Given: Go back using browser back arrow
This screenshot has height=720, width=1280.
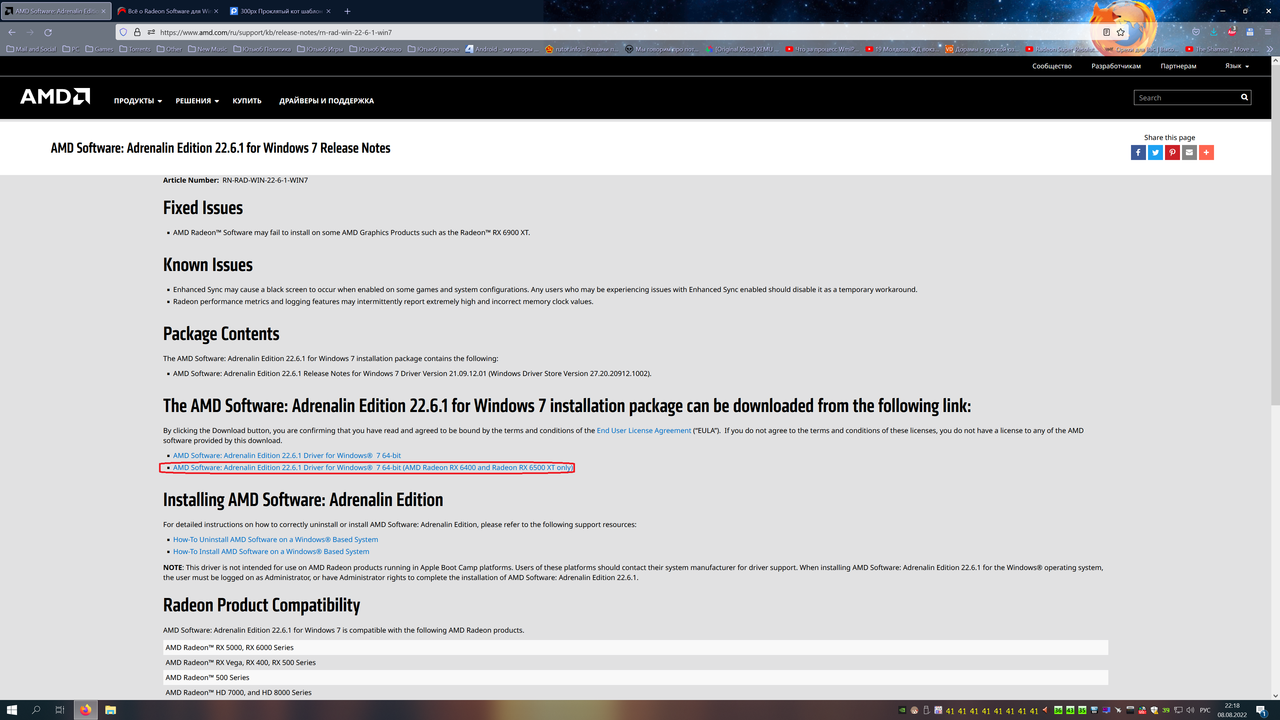Looking at the screenshot, I should point(11,32).
